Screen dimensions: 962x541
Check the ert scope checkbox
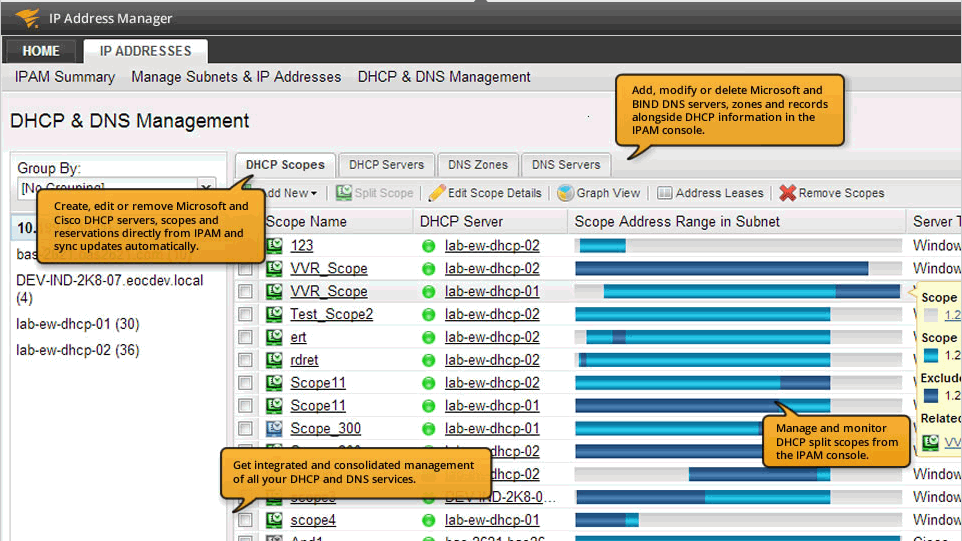[x=245, y=337]
